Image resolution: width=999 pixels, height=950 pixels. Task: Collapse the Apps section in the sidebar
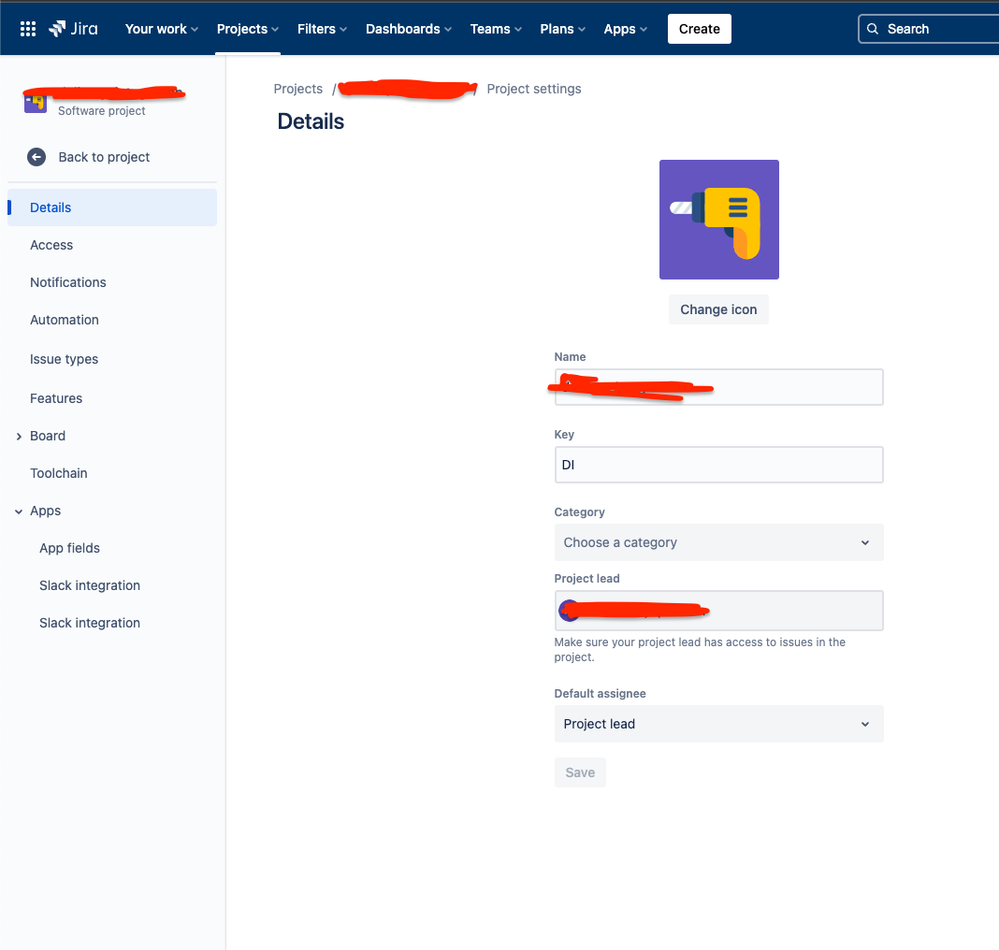pos(20,510)
